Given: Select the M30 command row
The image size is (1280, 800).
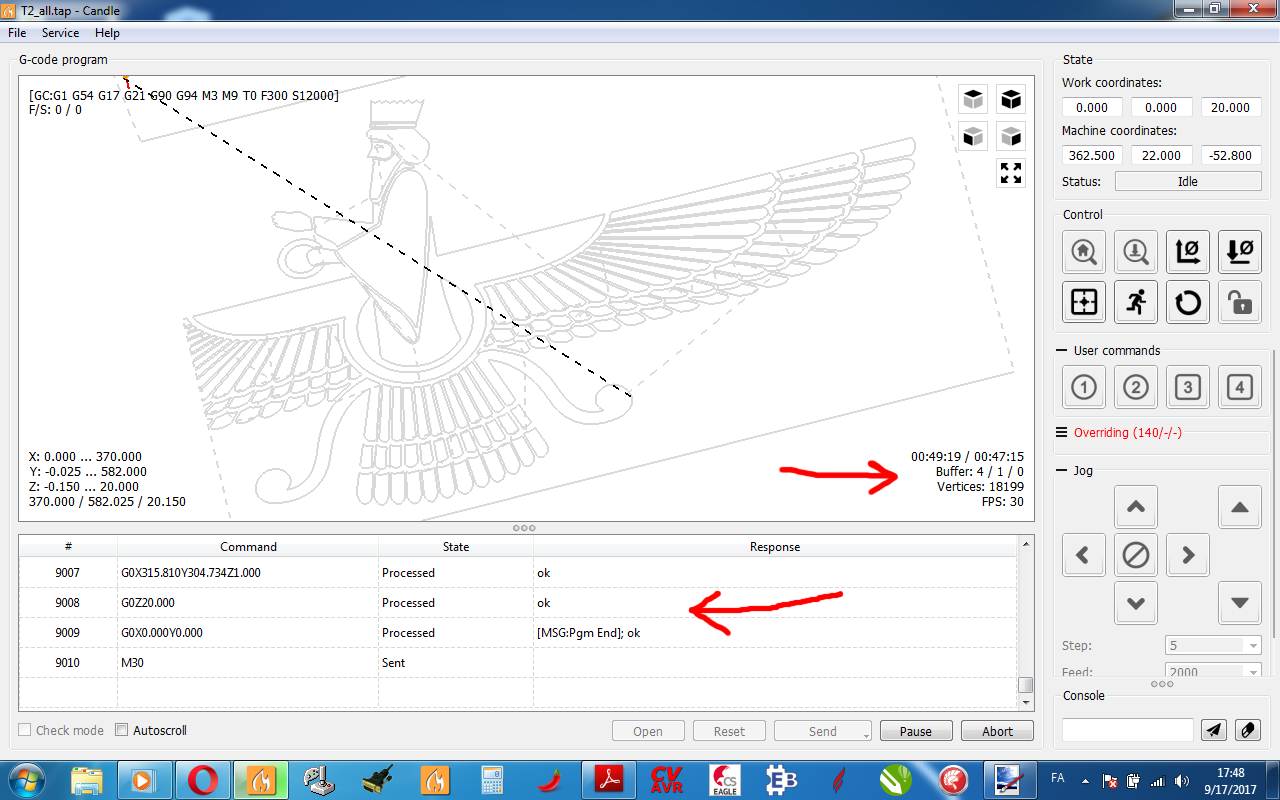Looking at the screenshot, I should pos(518,663).
